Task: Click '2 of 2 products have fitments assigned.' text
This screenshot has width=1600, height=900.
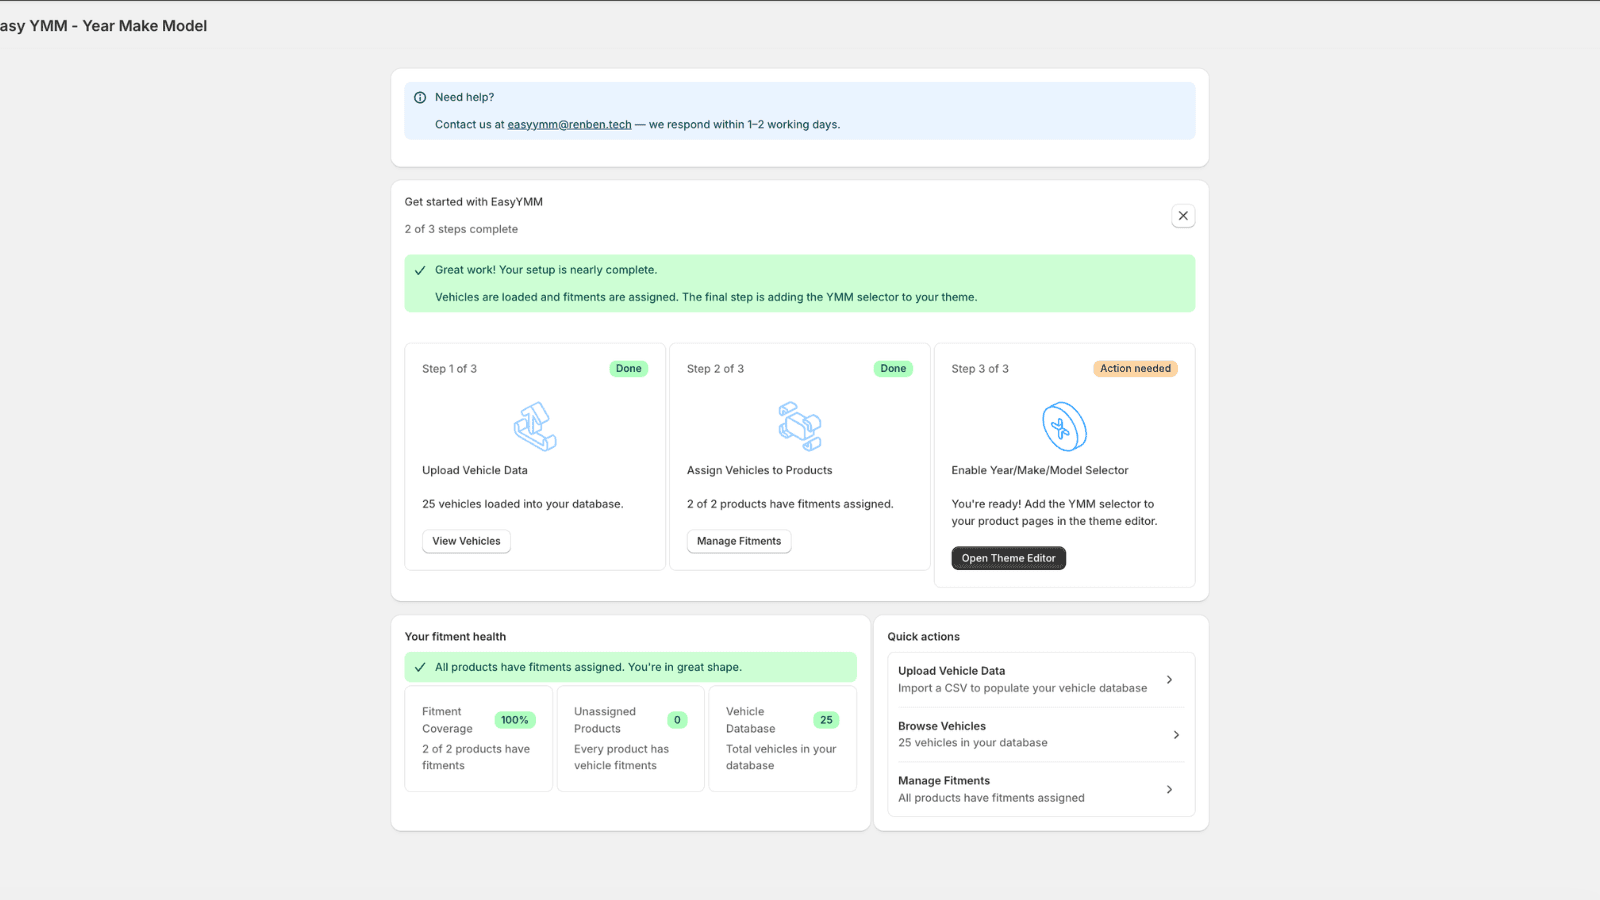Action: coord(790,504)
